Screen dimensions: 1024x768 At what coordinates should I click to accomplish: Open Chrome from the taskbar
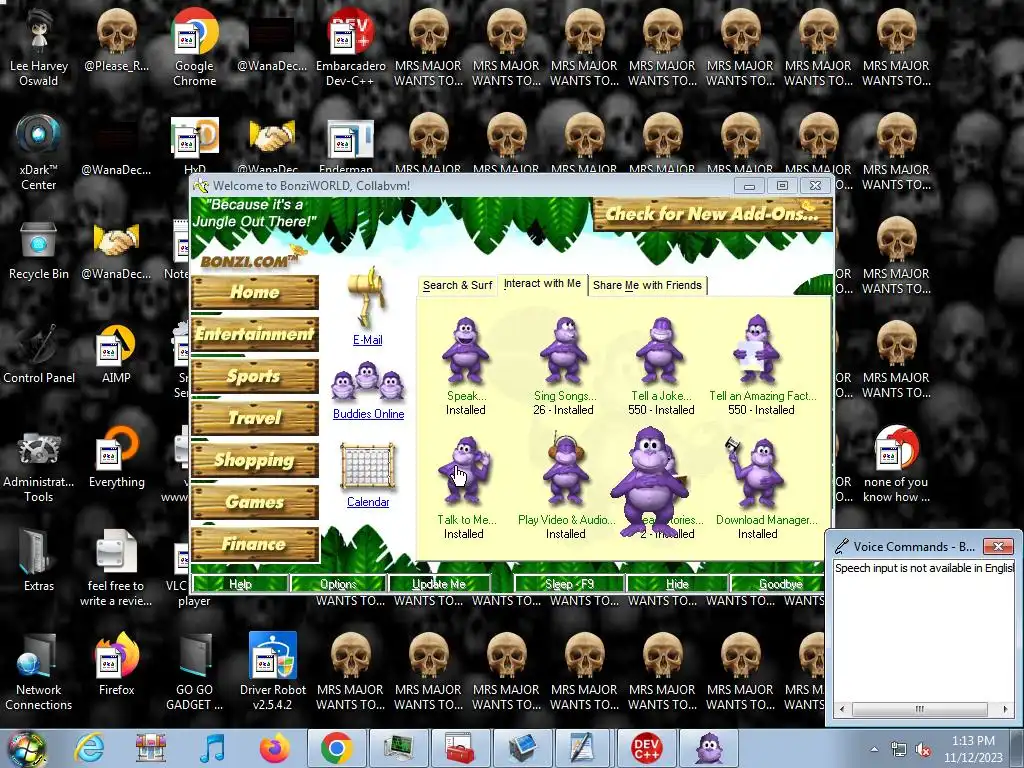tap(337, 748)
